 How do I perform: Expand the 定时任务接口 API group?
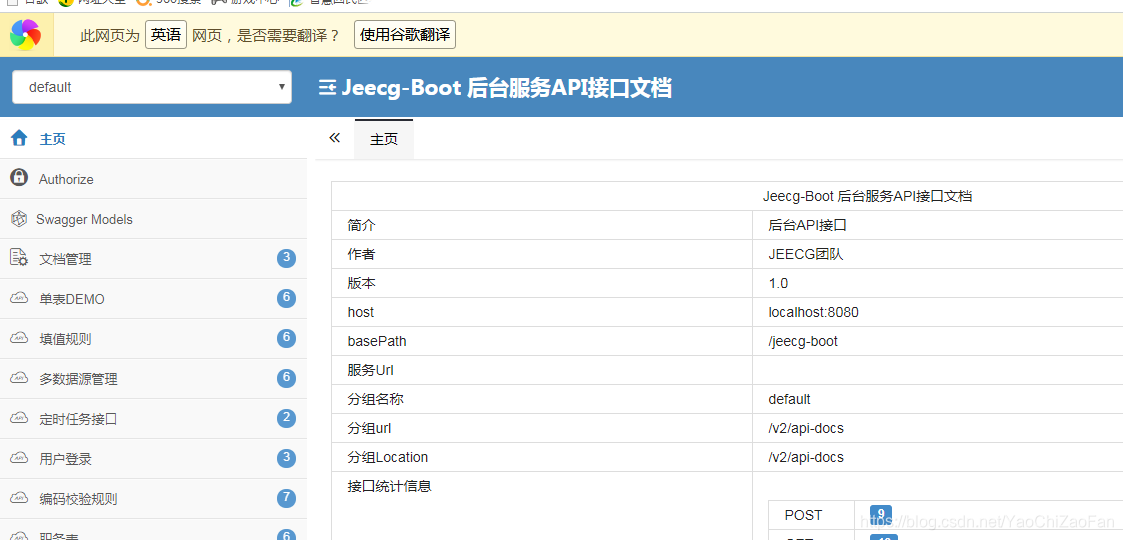pyautogui.click(x=153, y=419)
